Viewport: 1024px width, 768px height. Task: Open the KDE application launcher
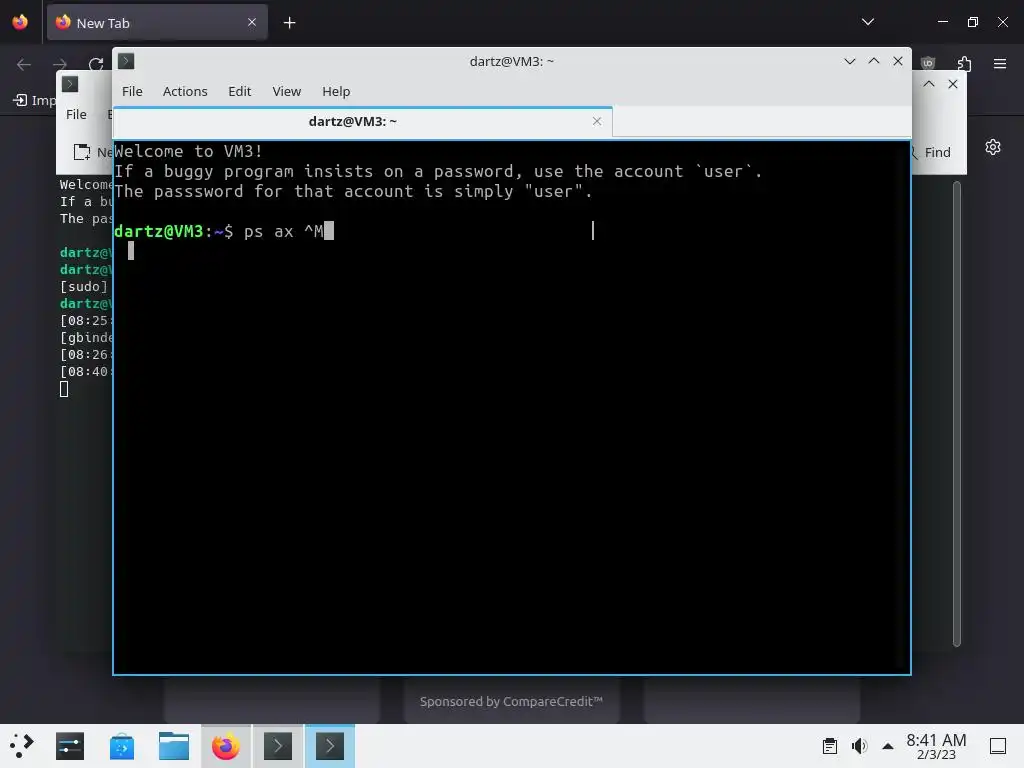22,746
